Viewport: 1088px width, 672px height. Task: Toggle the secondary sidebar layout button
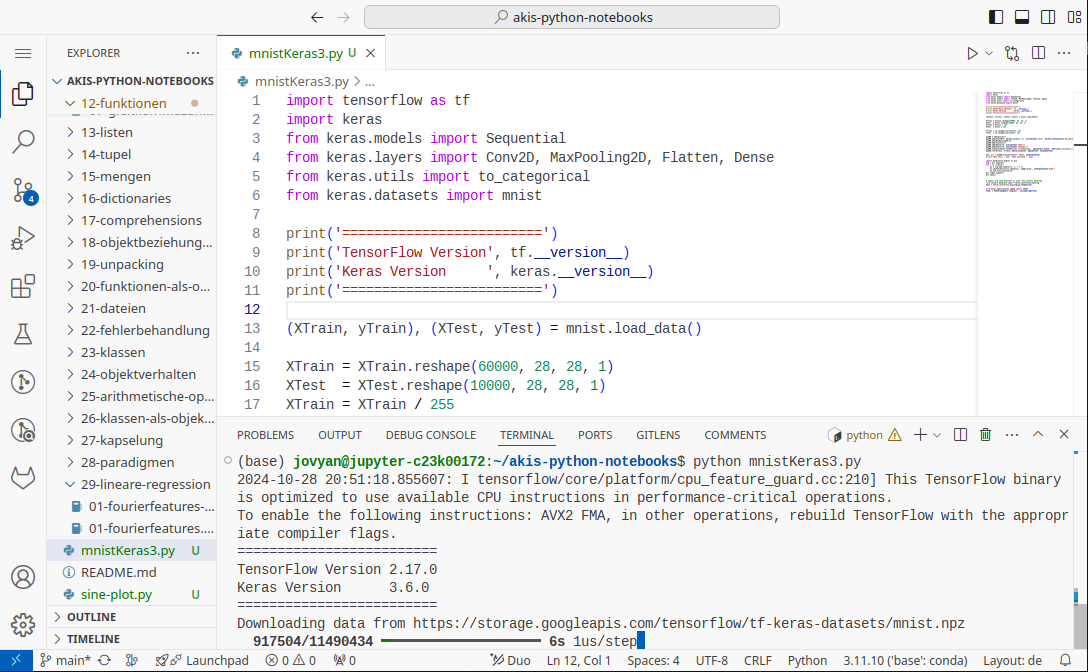pos(1047,17)
